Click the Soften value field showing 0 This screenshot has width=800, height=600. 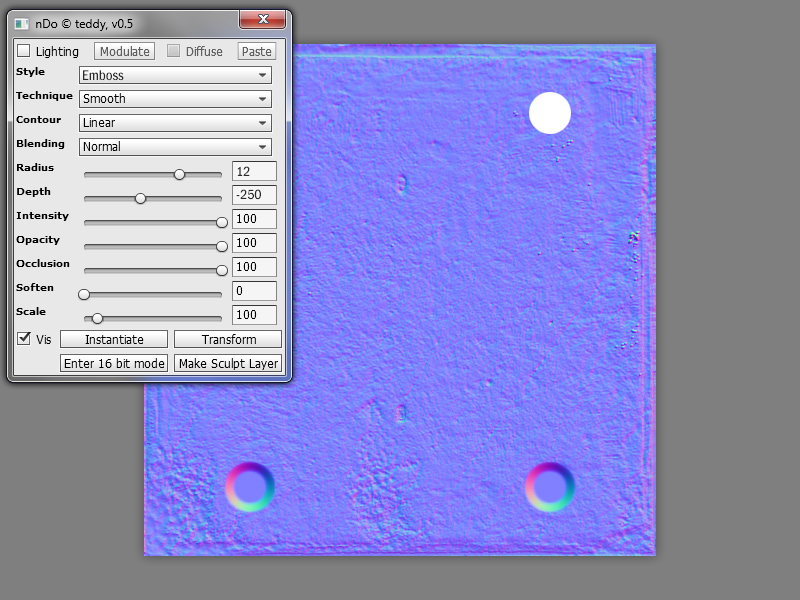pyautogui.click(x=255, y=291)
